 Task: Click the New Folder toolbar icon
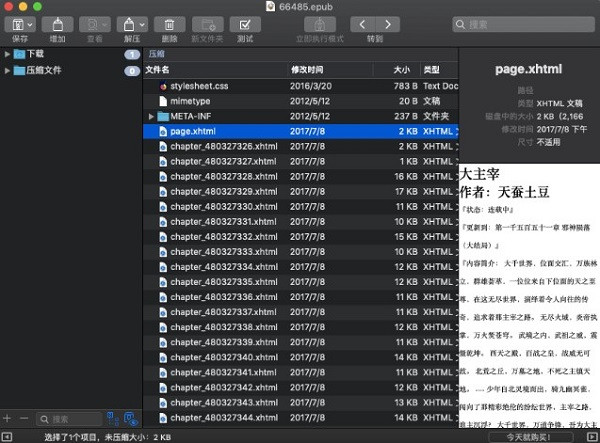tap(207, 25)
